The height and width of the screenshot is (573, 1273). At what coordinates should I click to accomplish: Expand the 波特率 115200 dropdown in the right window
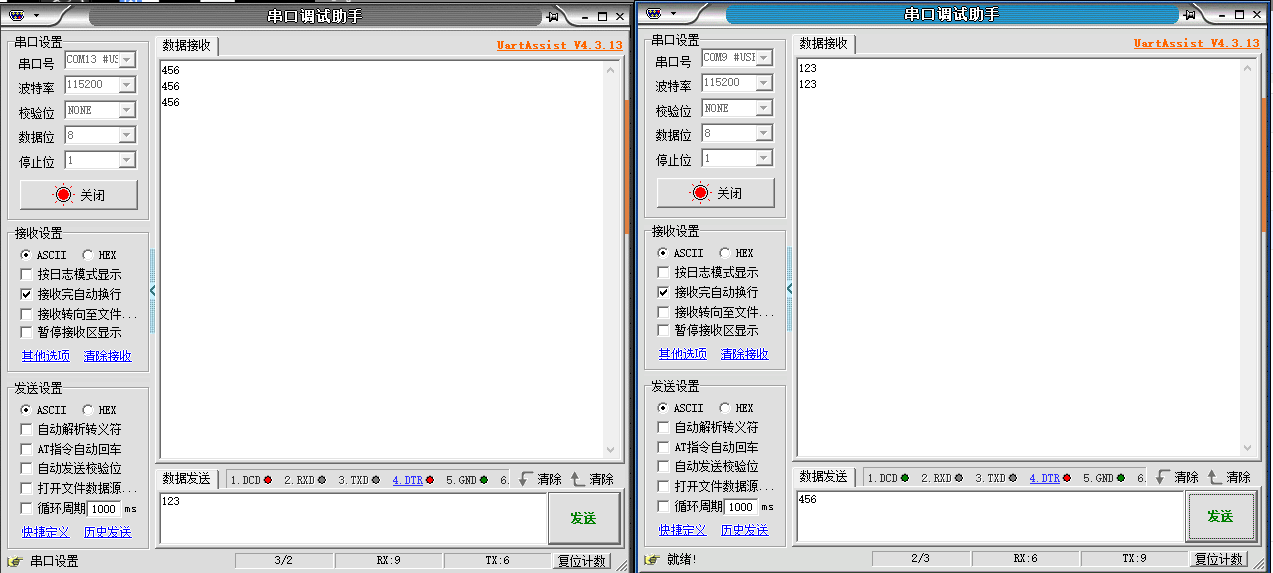pos(763,83)
